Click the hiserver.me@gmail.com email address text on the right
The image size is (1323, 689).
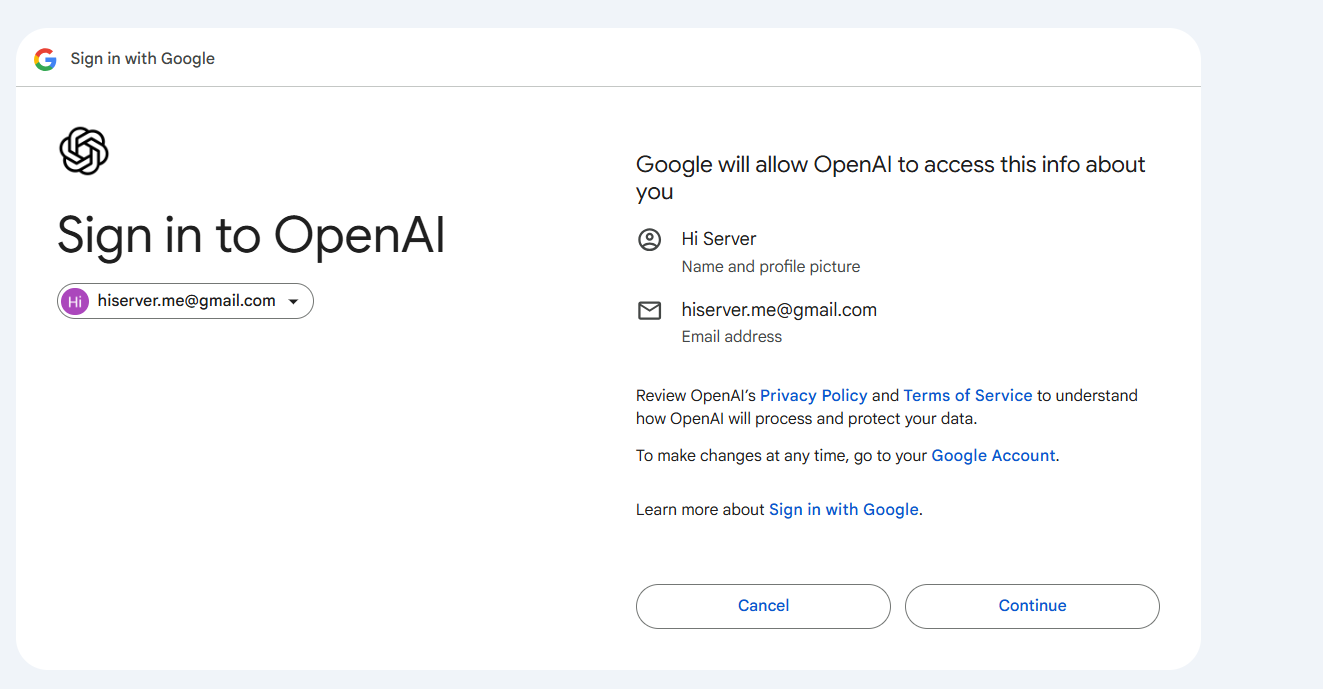[779, 310]
